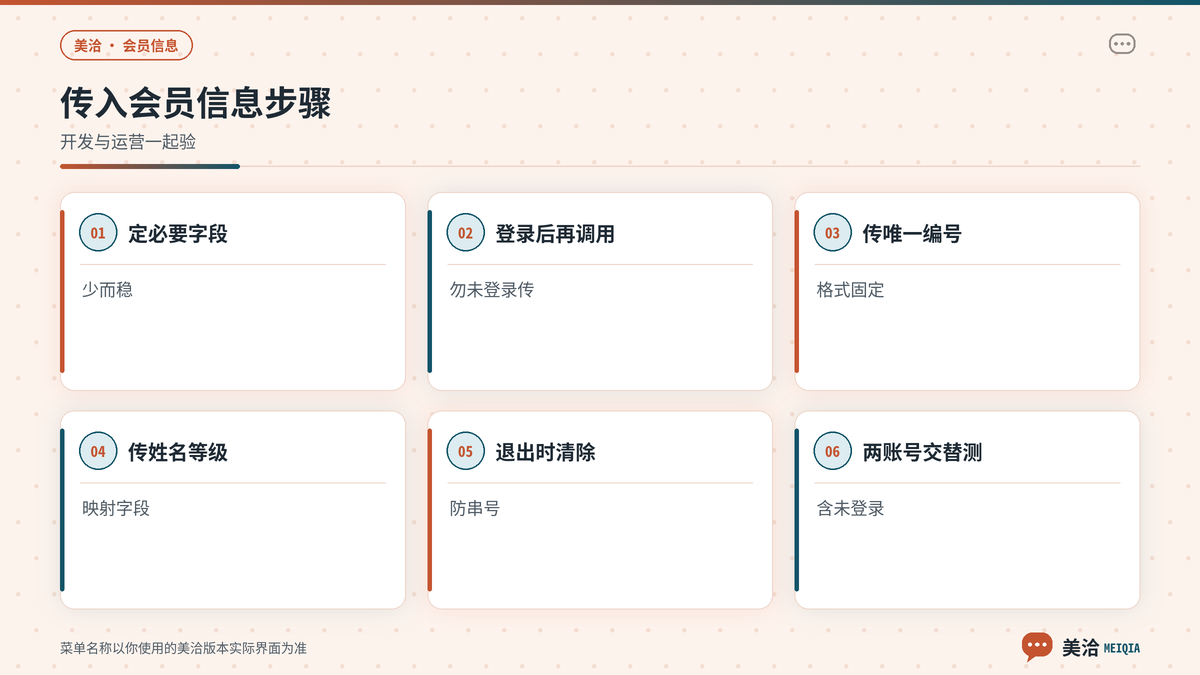Viewport: 1200px width, 675px height.
Task: Click the 登录后再调用 card heading
Action: point(555,234)
